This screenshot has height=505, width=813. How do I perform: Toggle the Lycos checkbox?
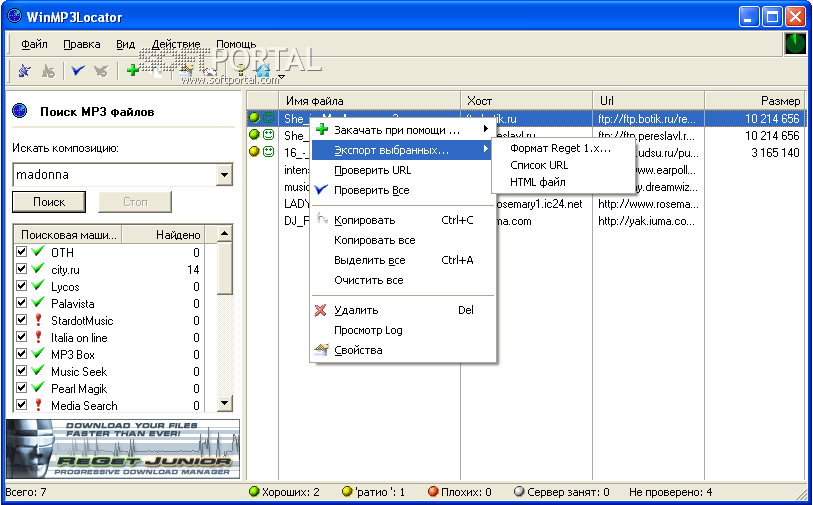pos(21,286)
